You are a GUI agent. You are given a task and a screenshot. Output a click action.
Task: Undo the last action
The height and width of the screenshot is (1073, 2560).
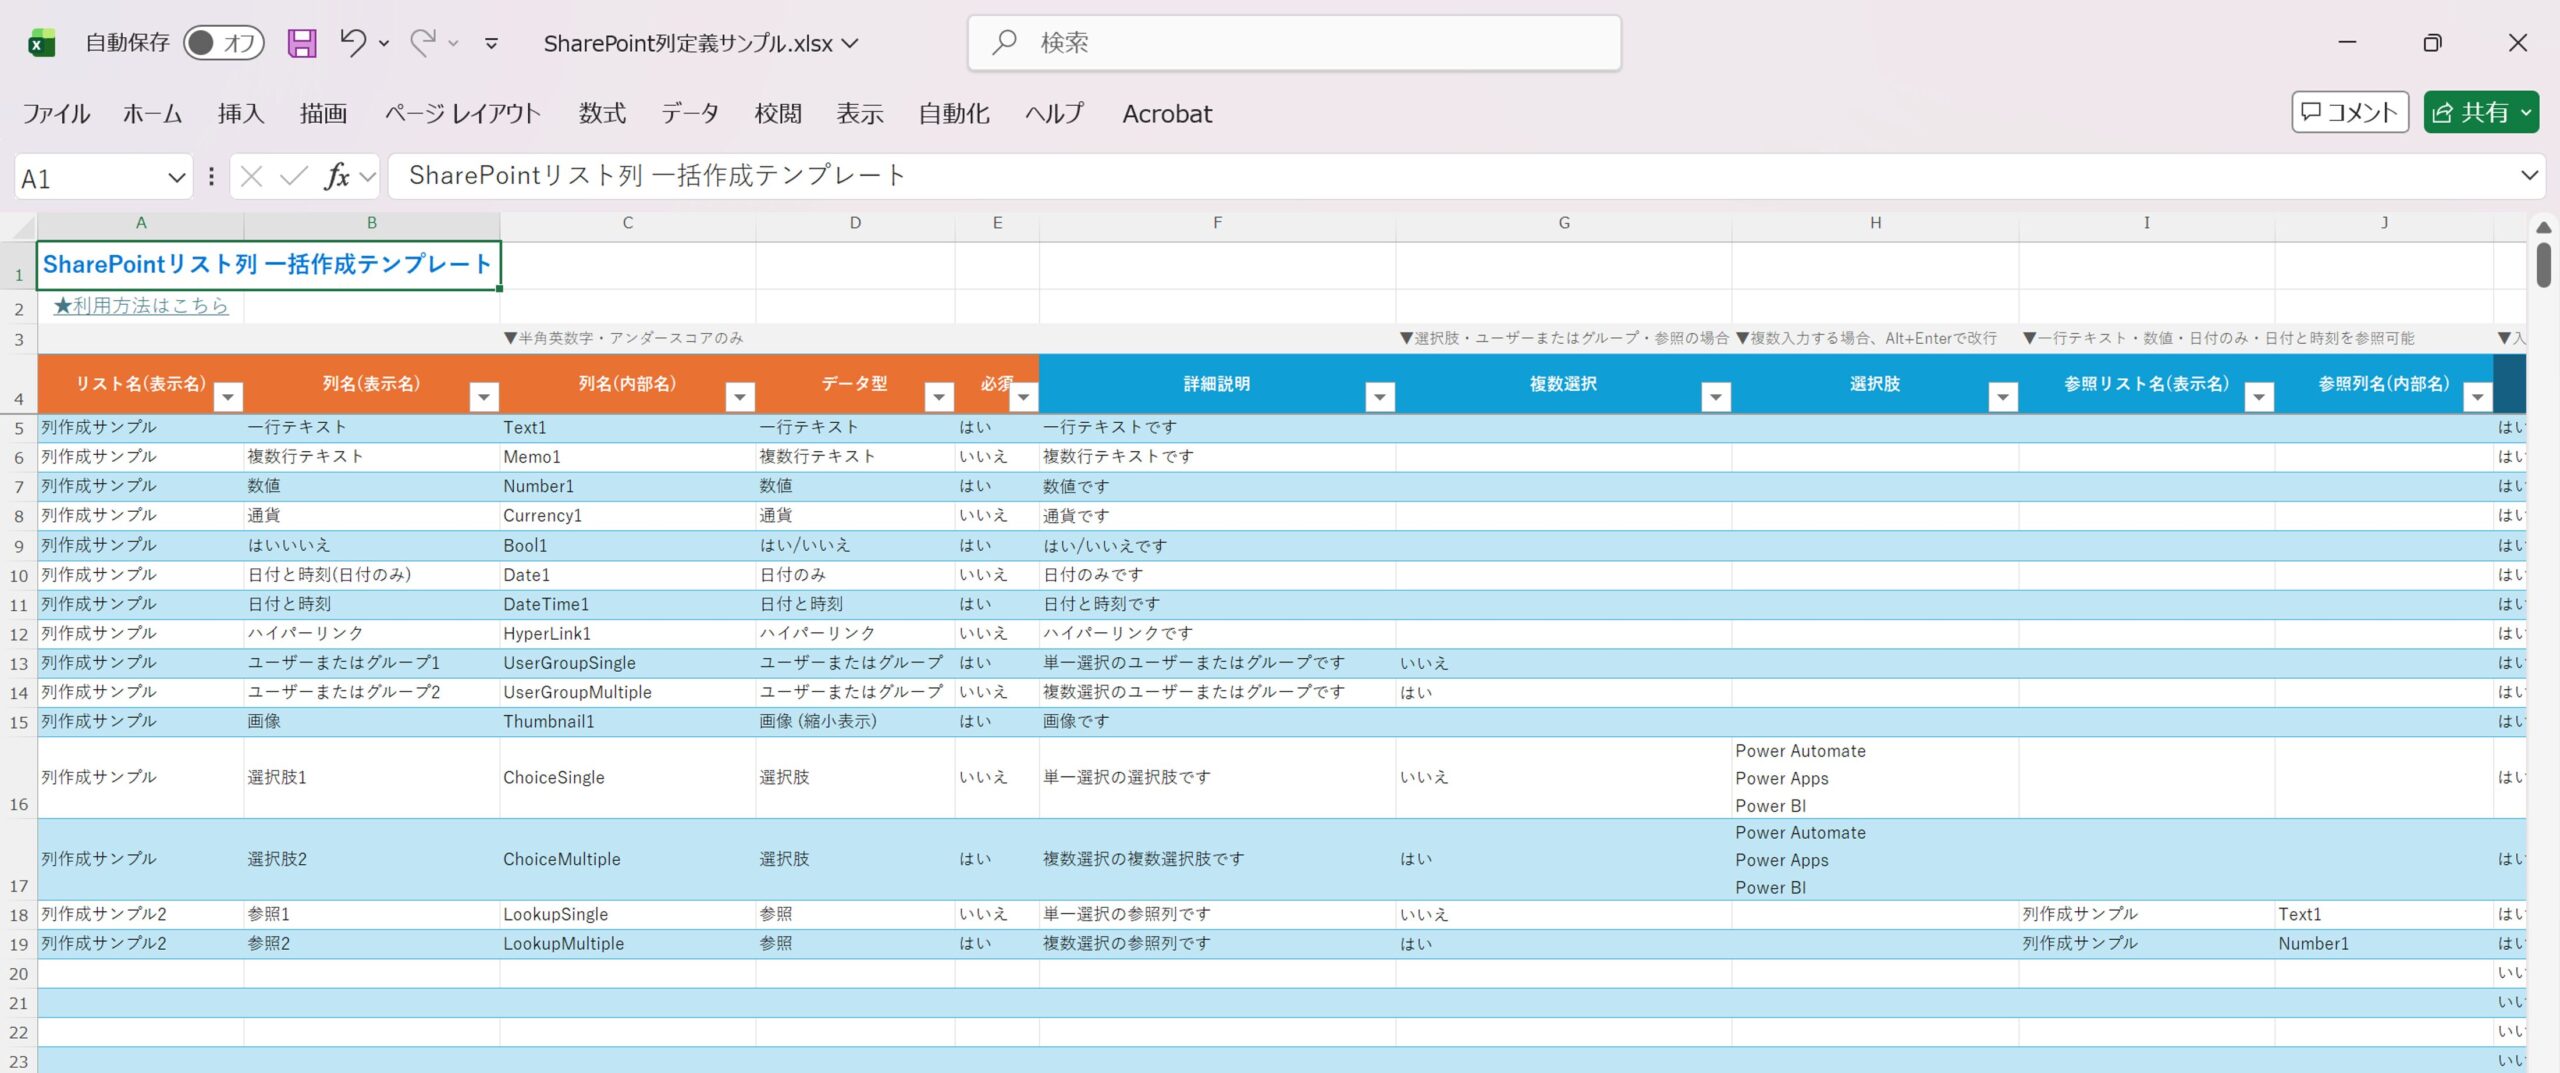coord(352,42)
